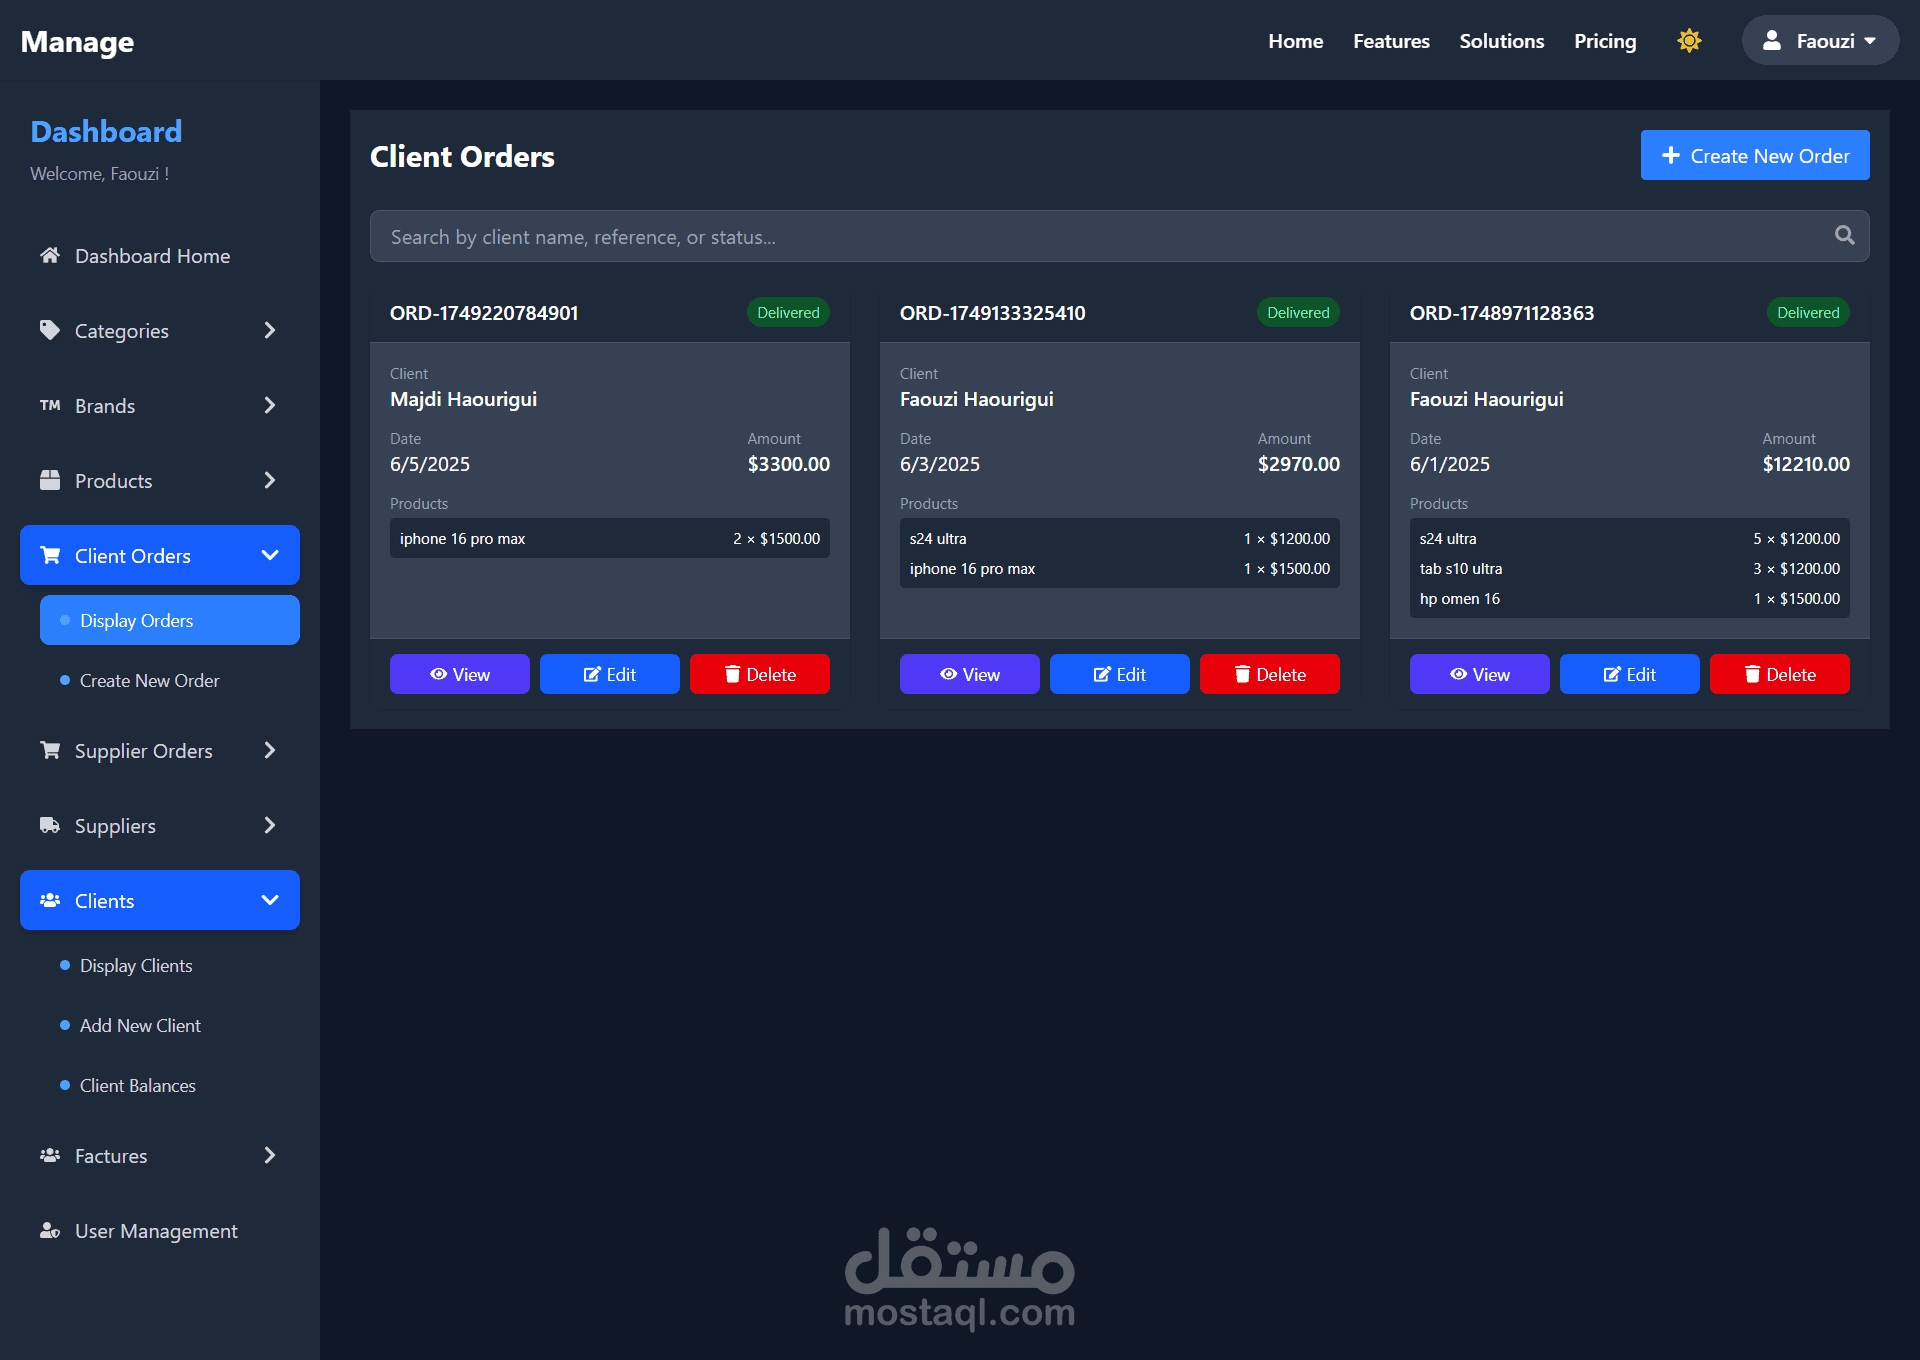Collapse the Client Orders section chevron
The height and width of the screenshot is (1360, 1920).
[x=269, y=555]
